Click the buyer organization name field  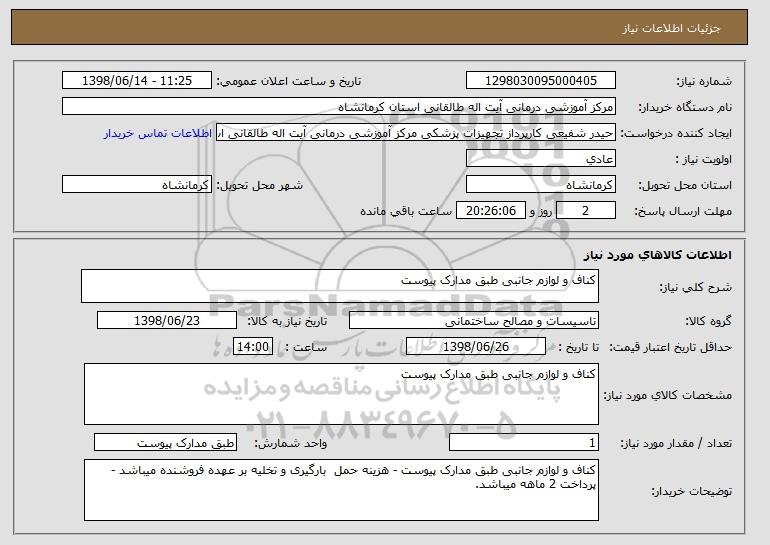(339, 107)
